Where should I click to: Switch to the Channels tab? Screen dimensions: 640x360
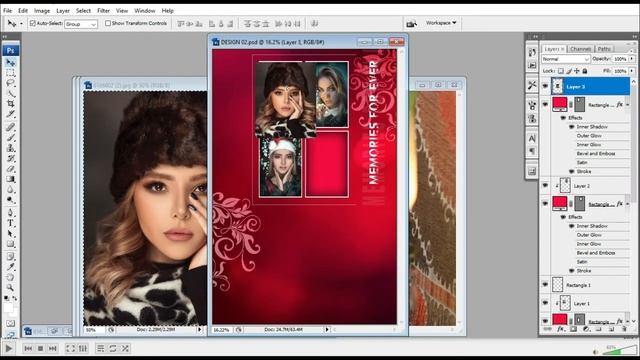(x=580, y=49)
